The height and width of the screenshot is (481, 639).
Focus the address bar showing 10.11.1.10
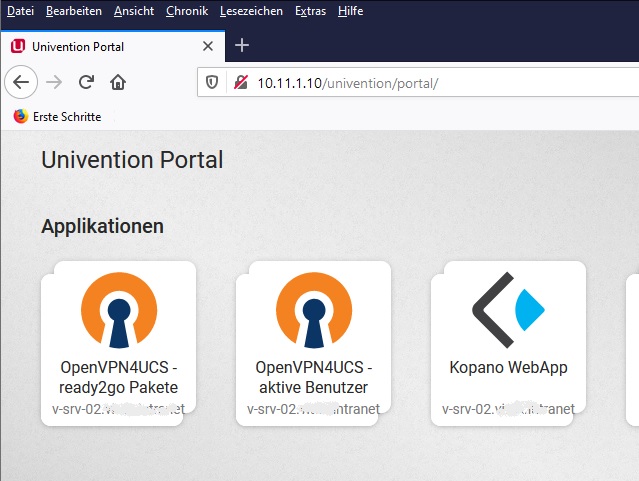(x=418, y=83)
